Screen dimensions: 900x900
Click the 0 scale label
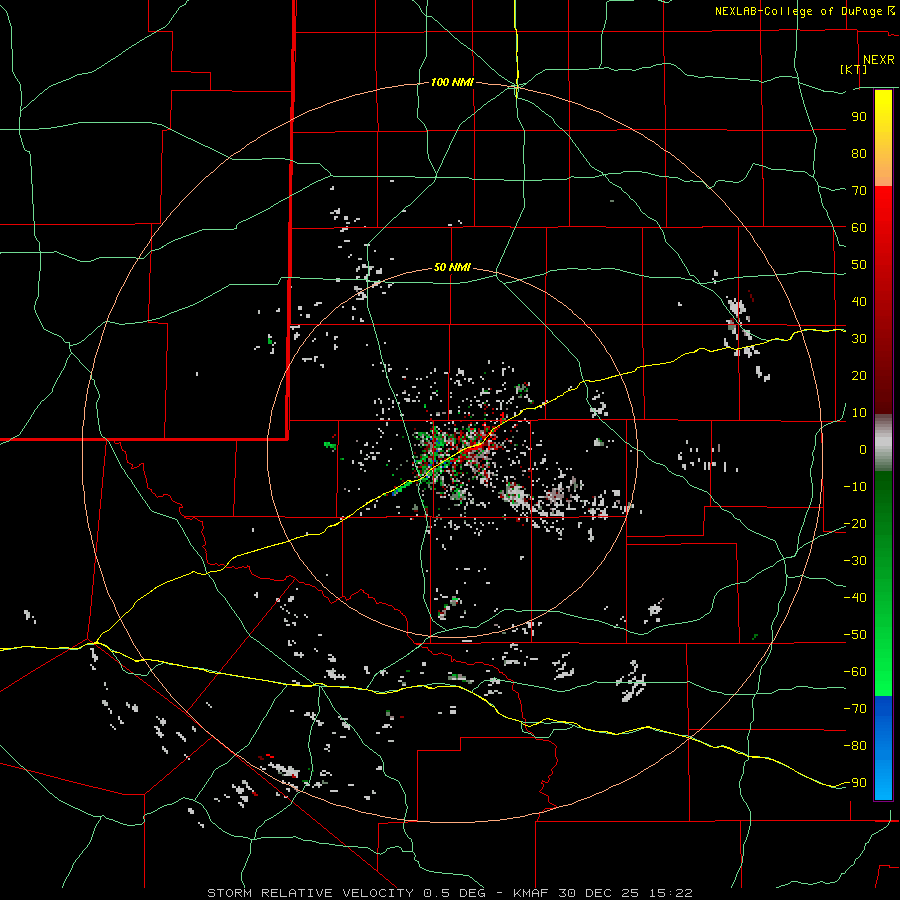pos(863,449)
